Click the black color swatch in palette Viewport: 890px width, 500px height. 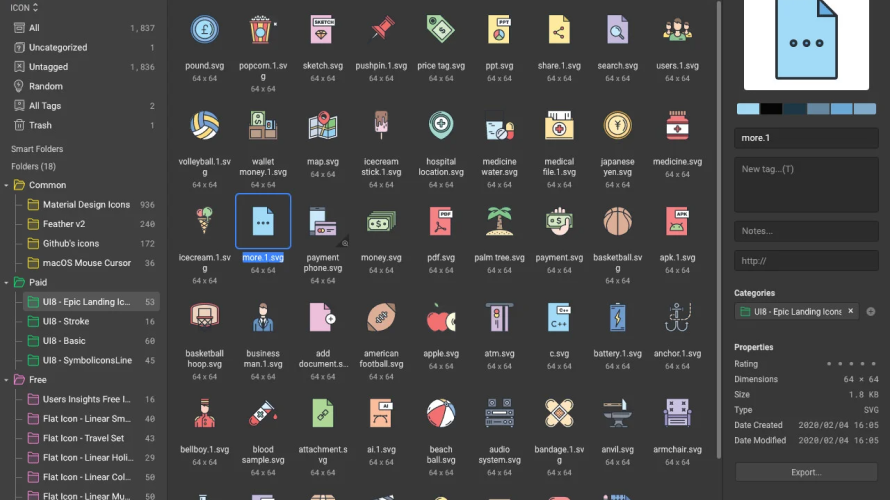[x=771, y=109]
